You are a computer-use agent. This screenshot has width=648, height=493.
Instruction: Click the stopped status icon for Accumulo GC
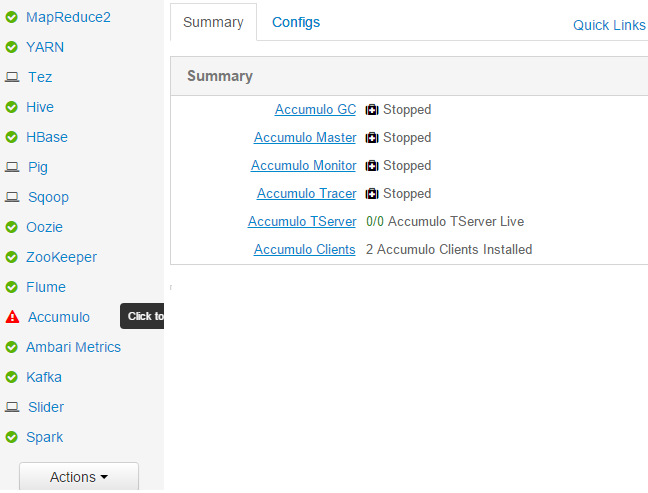[x=372, y=110]
